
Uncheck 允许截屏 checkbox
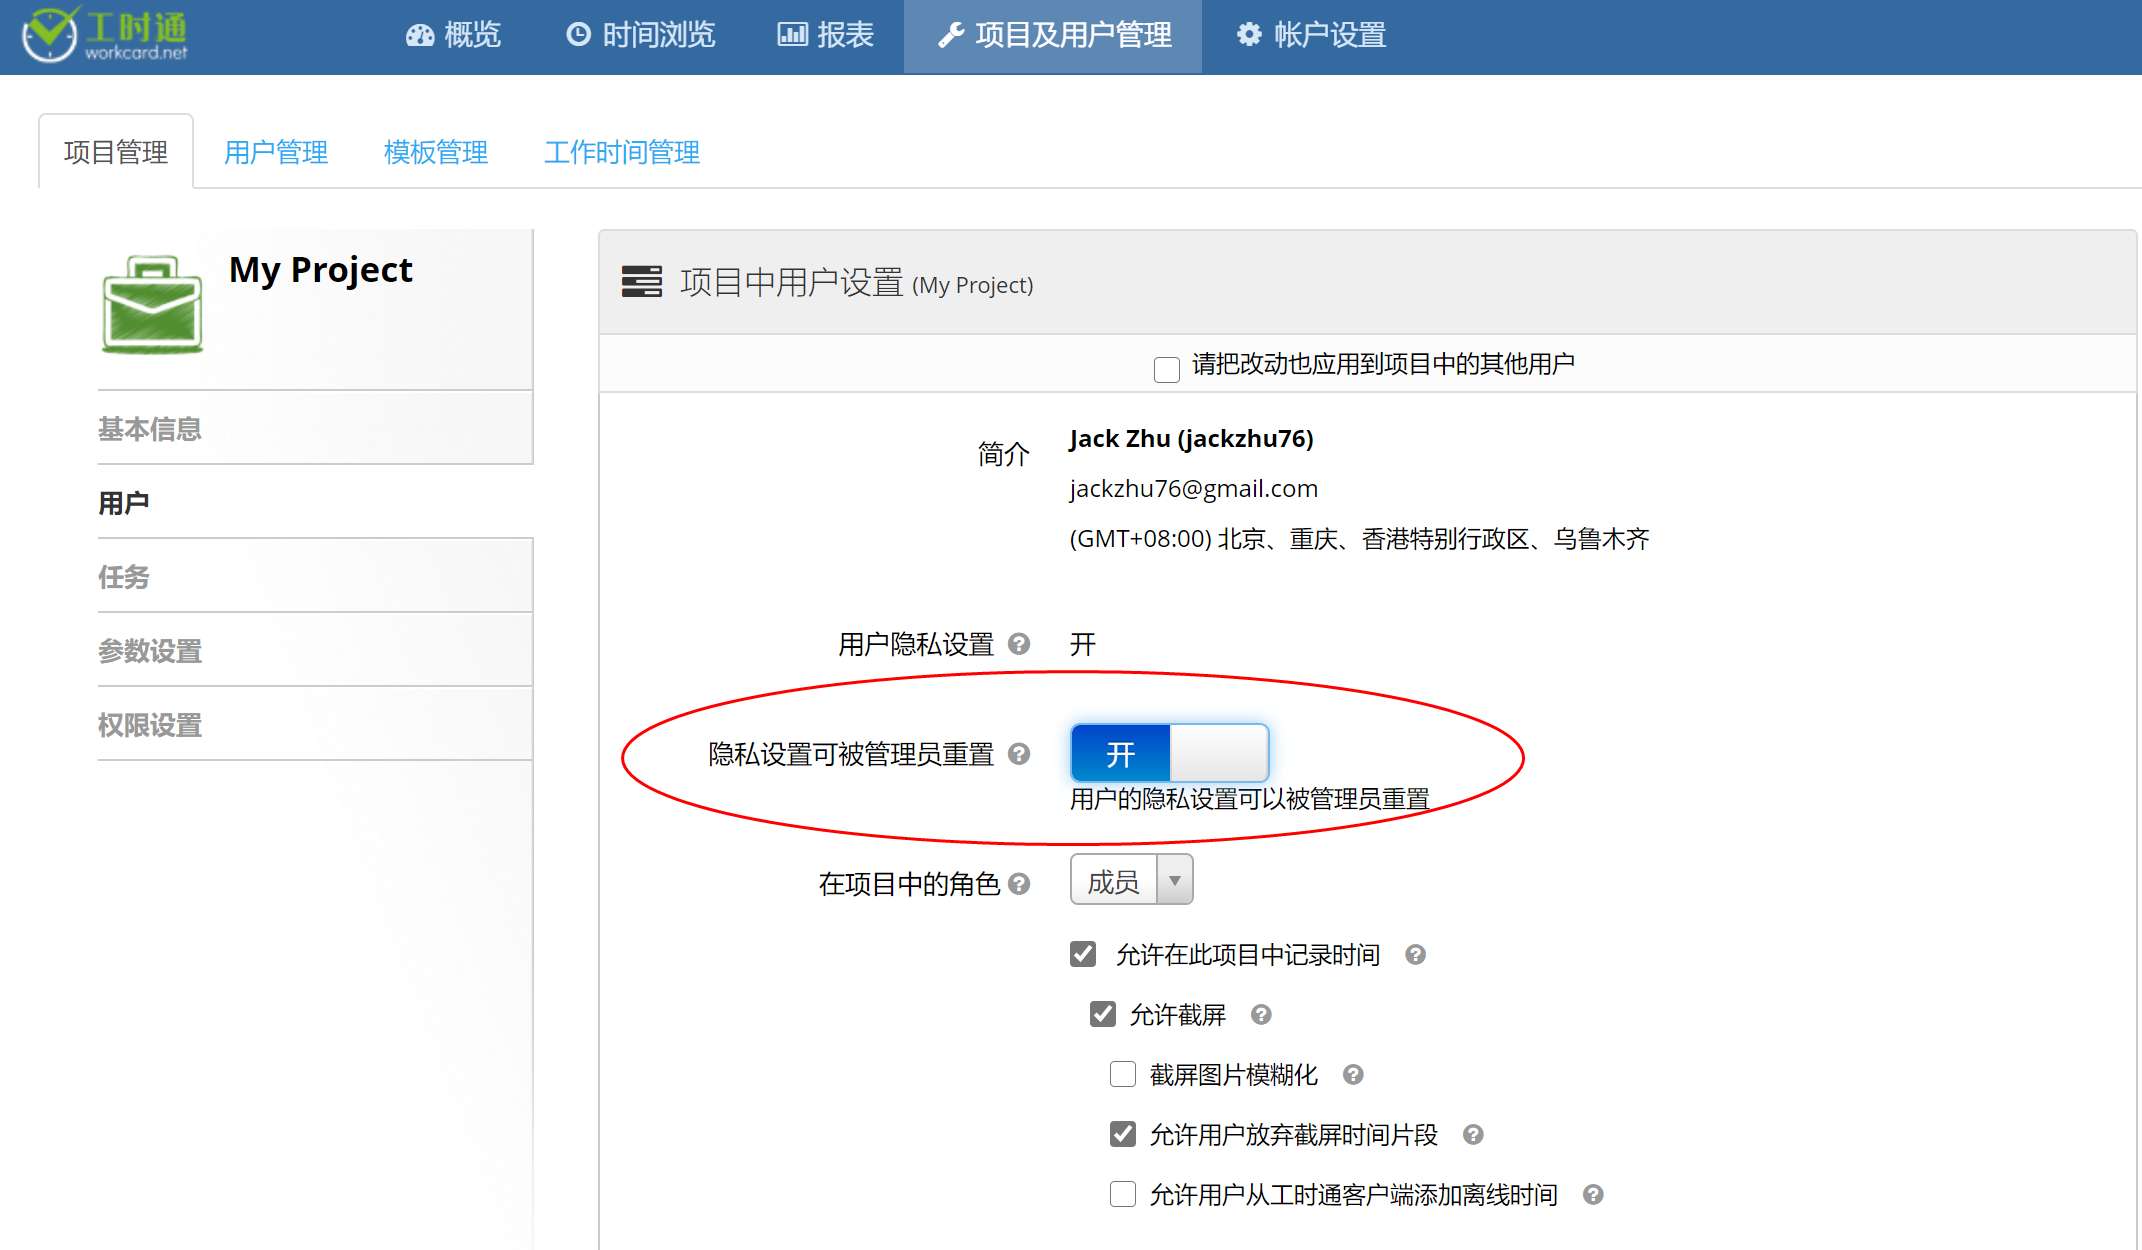1103,1015
